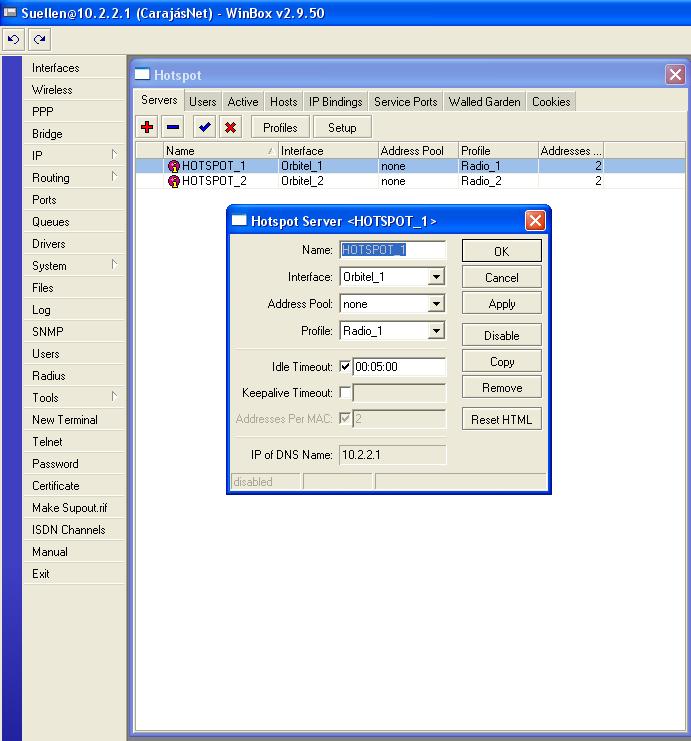Open the Profiles button in the toolbar

point(280,127)
